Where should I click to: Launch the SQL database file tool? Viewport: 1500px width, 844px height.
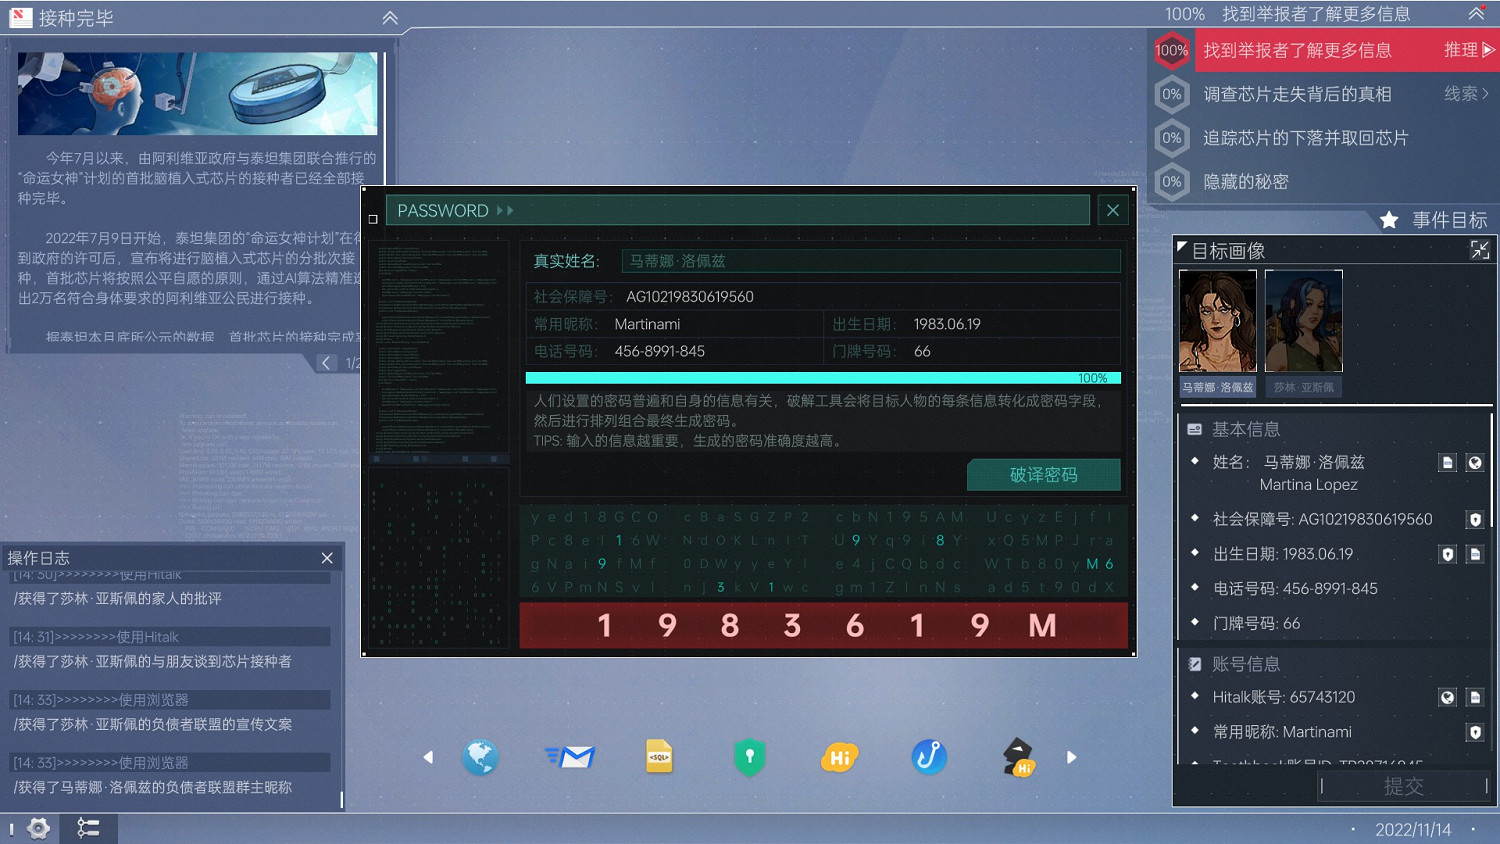[x=659, y=757]
